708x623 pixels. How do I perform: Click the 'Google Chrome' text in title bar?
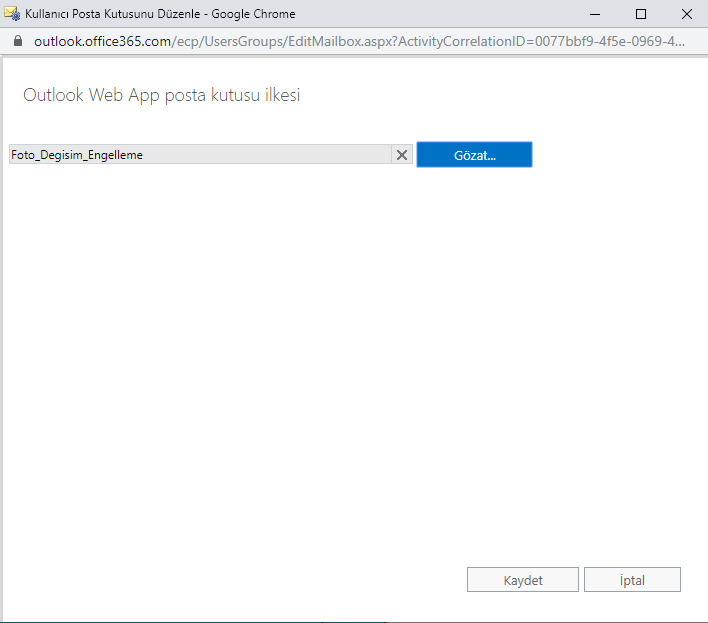[x=254, y=14]
